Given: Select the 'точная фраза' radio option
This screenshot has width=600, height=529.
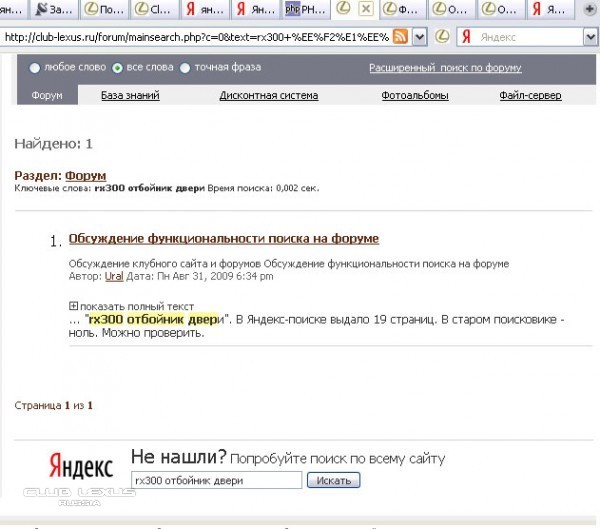Looking at the screenshot, I should [185, 68].
